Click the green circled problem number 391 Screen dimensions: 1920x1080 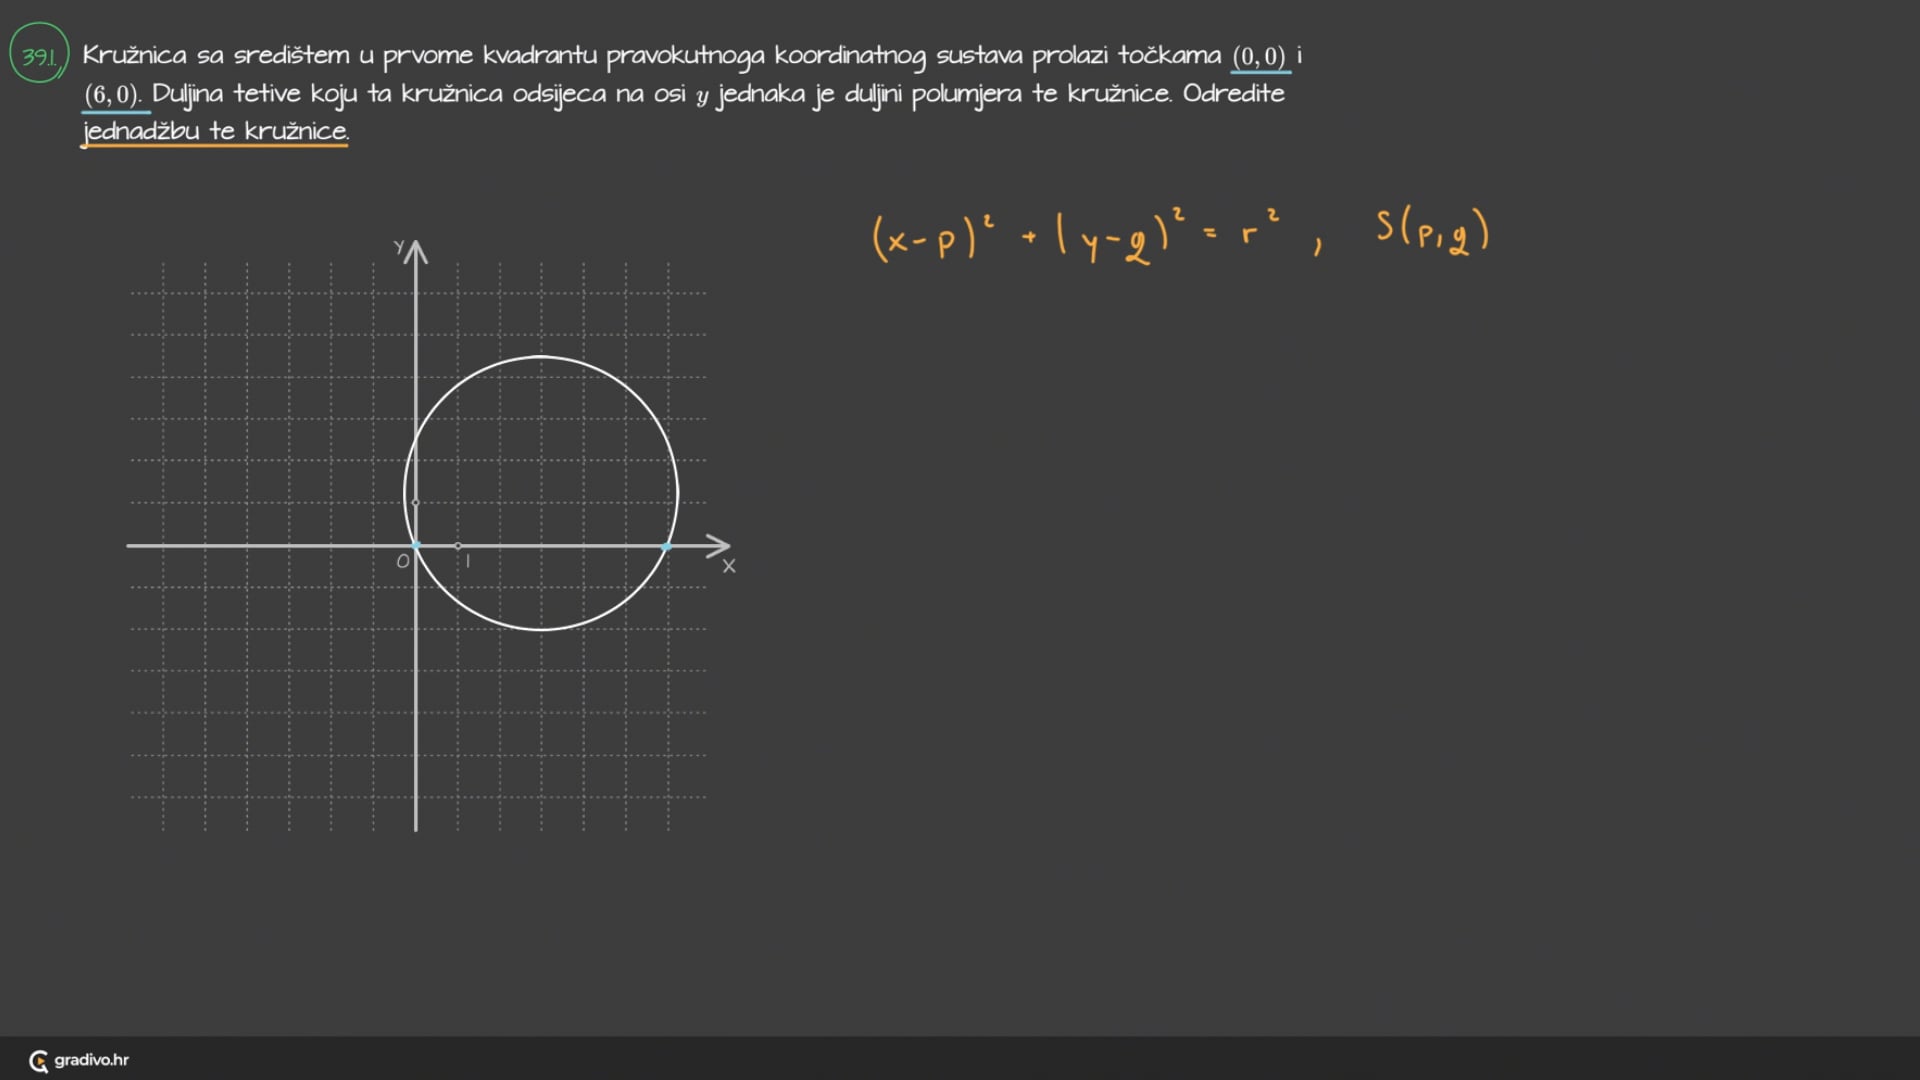click(39, 55)
